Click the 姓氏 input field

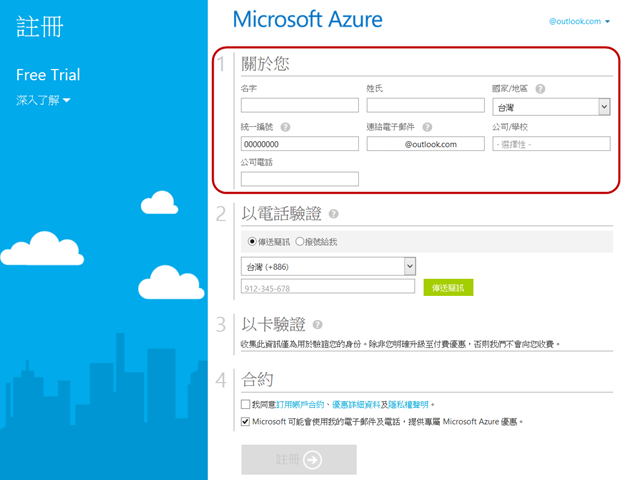(x=425, y=105)
